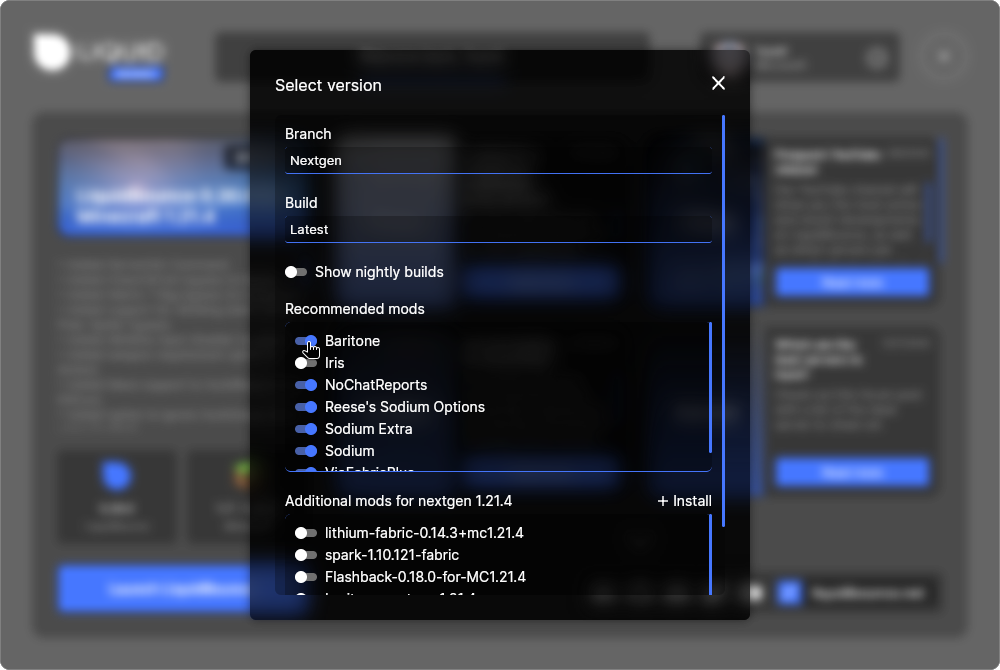Viewport: 1000px width, 670px height.
Task: Click the Additional mods list scrollbar
Action: tap(710, 553)
